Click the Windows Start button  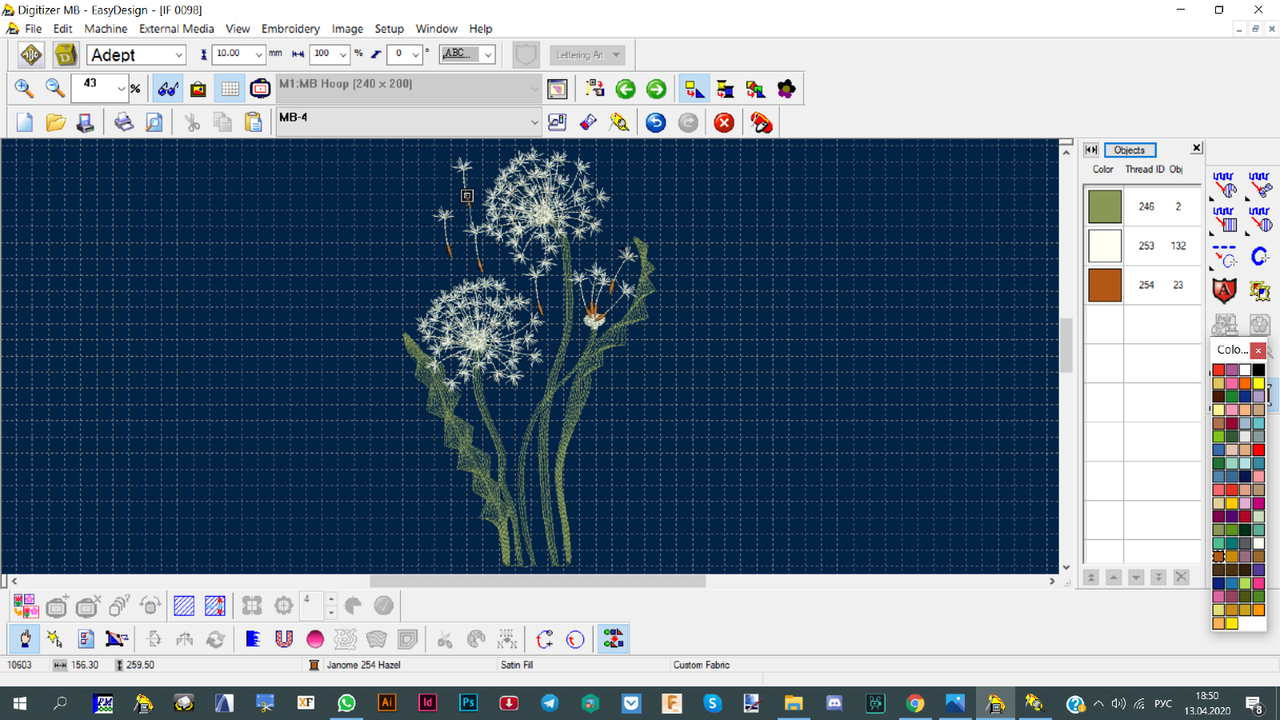click(x=20, y=703)
